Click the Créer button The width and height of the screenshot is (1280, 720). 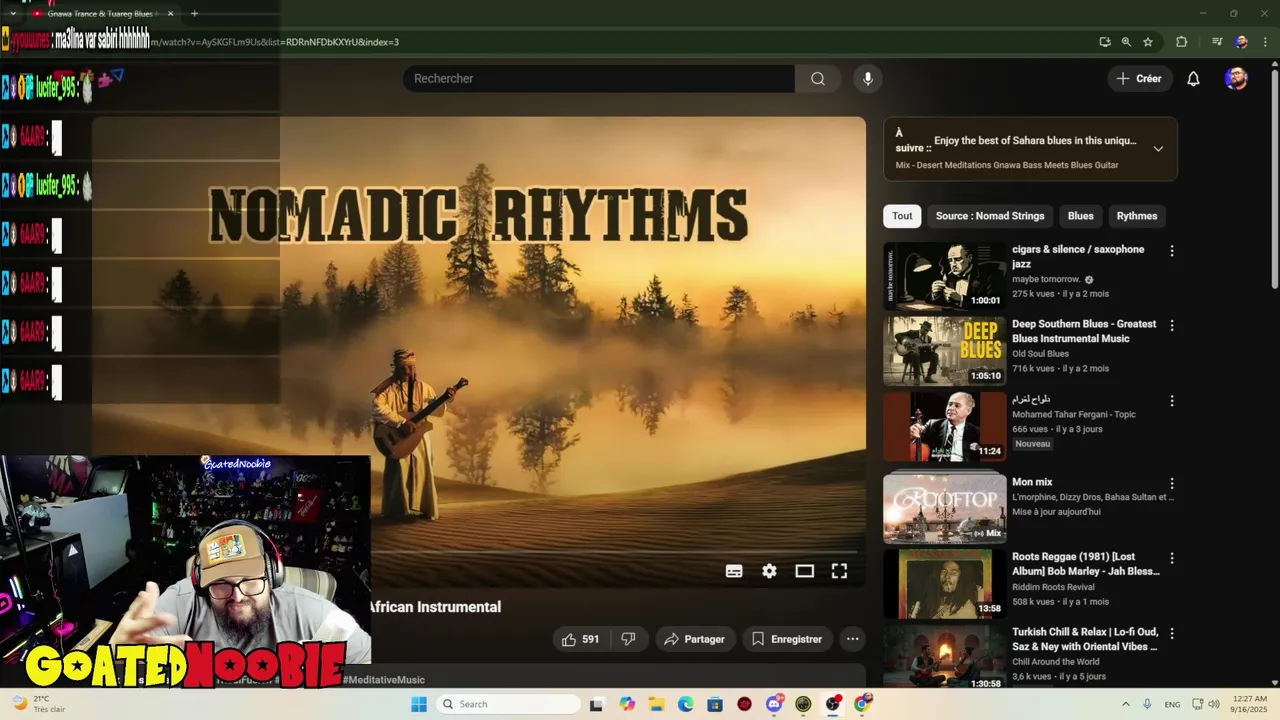[1139, 79]
